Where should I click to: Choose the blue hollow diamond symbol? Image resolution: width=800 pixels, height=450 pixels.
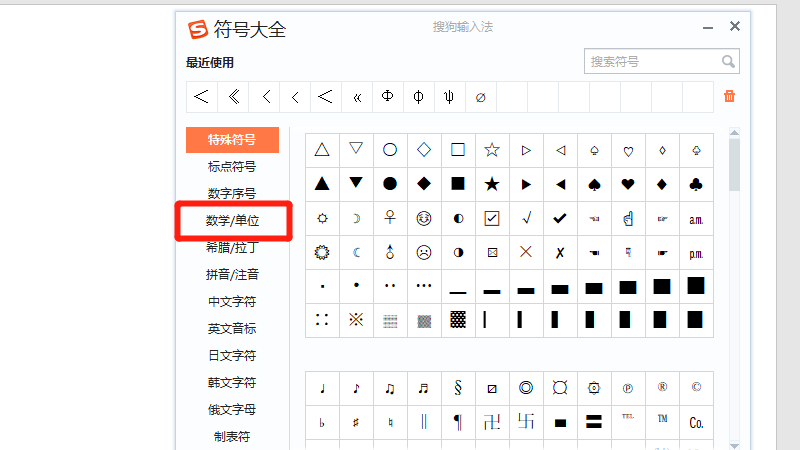(x=424, y=150)
